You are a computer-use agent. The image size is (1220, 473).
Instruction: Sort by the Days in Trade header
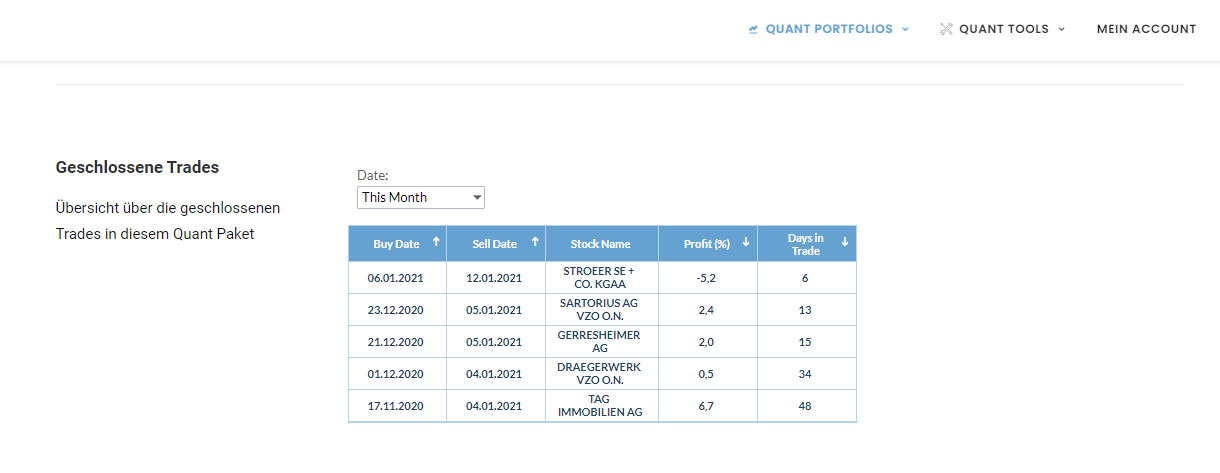806,244
